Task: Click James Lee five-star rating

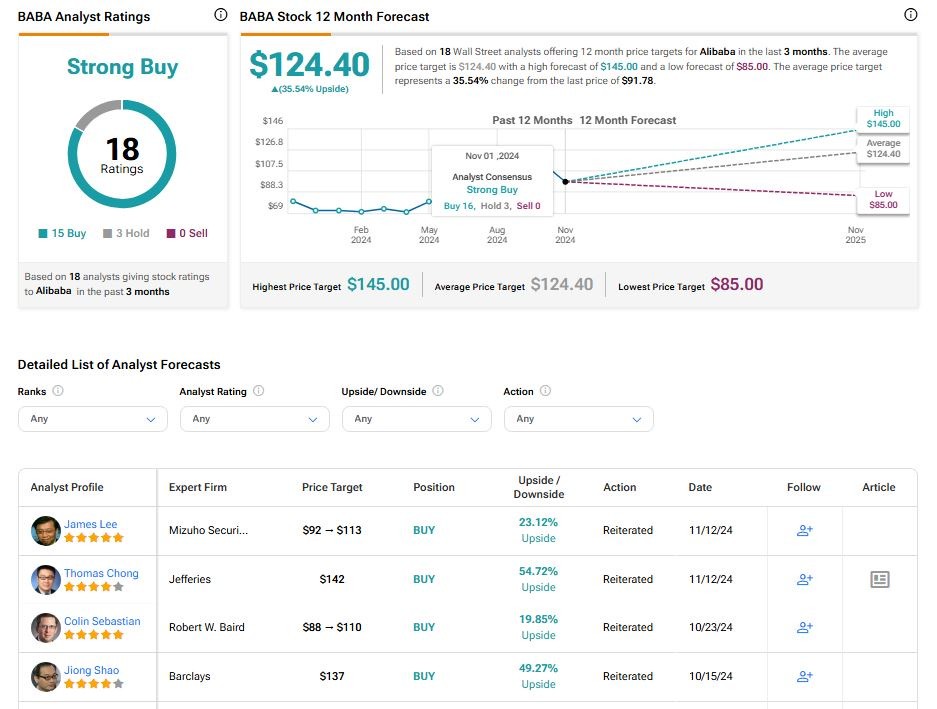Action: 94,538
